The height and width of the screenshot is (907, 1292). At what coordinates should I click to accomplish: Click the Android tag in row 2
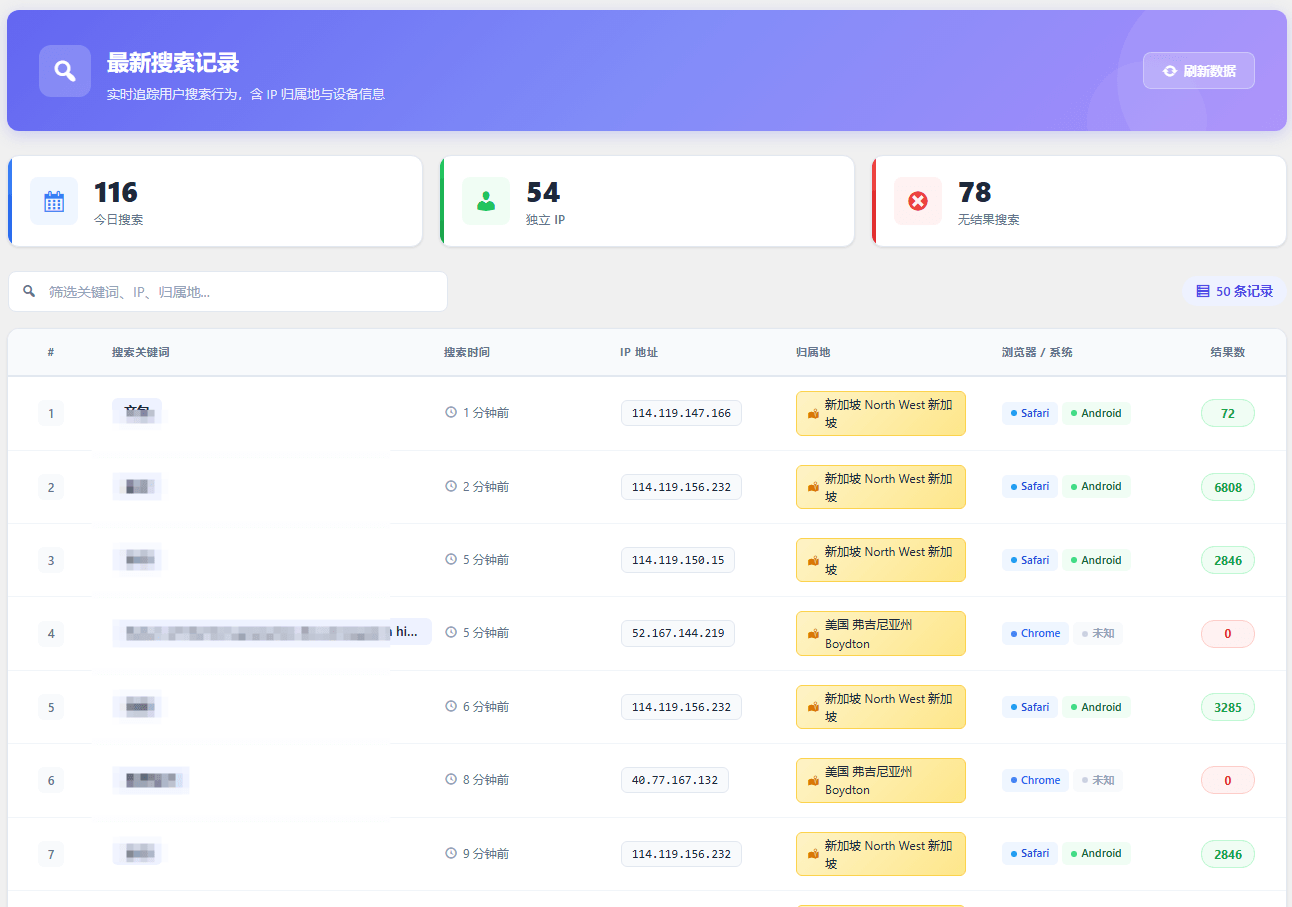click(1096, 486)
